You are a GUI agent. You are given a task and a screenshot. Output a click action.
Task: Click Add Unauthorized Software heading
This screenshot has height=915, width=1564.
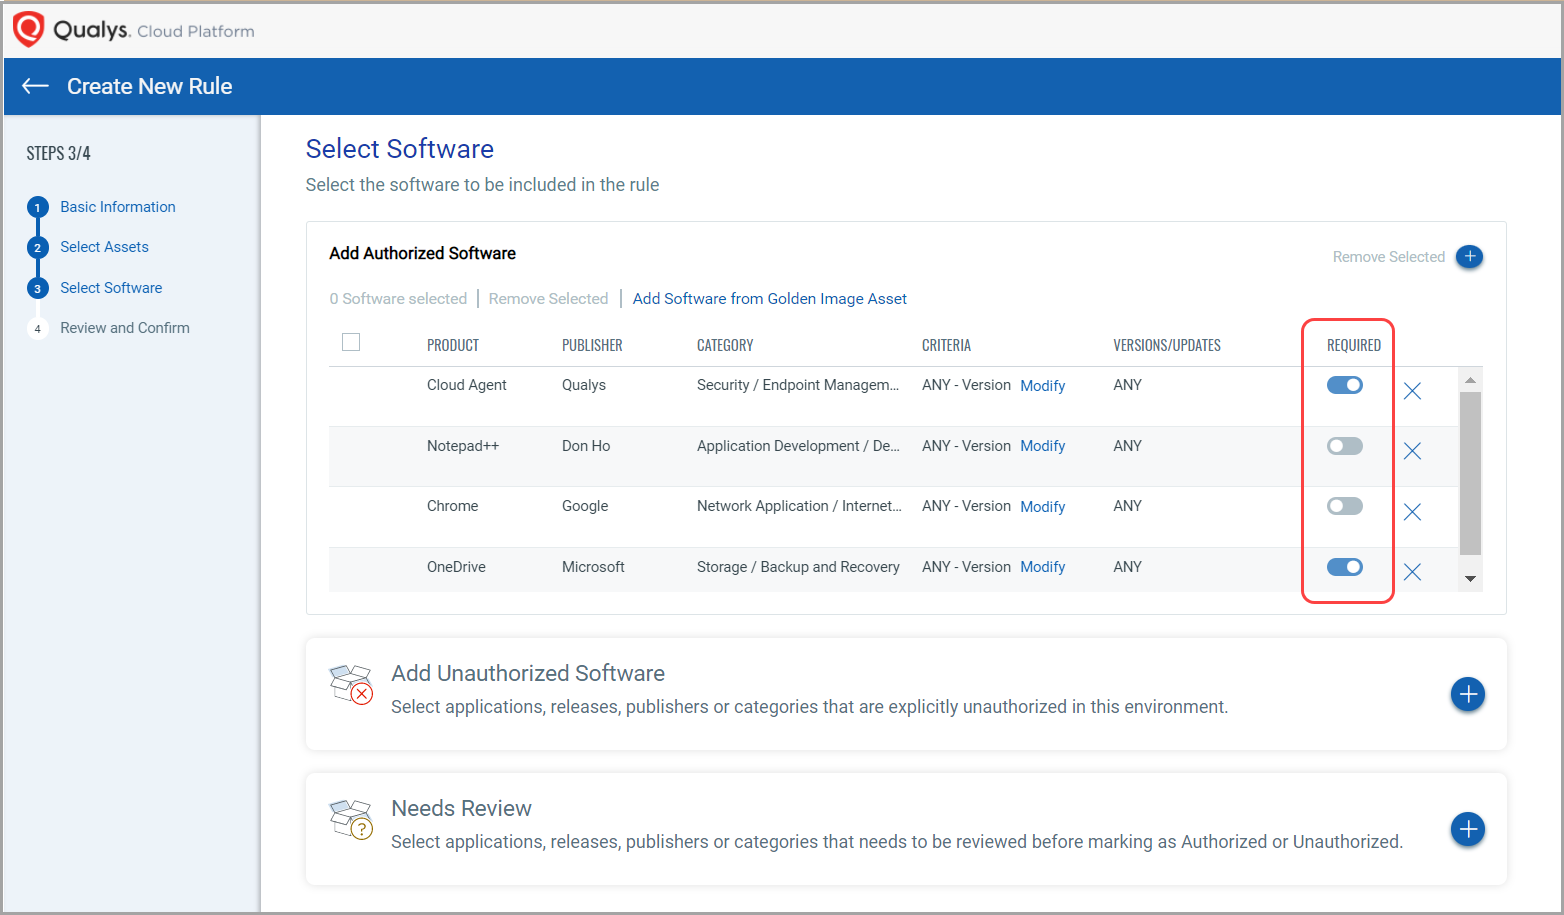click(x=528, y=673)
